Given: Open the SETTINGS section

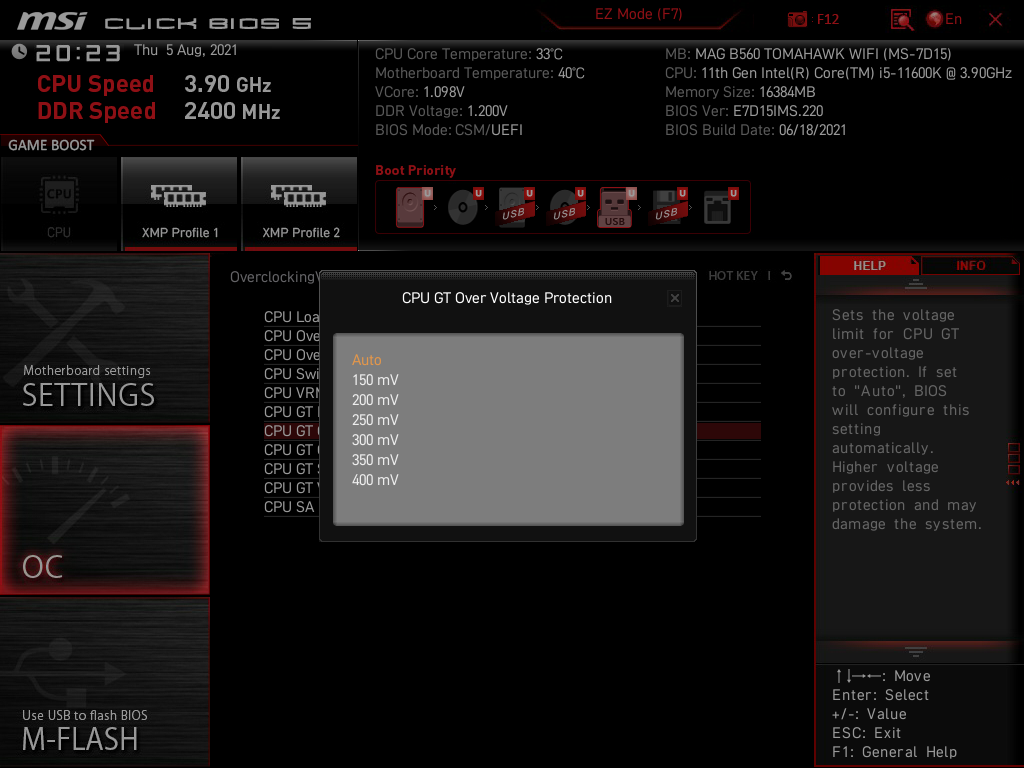Looking at the screenshot, I should [104, 338].
